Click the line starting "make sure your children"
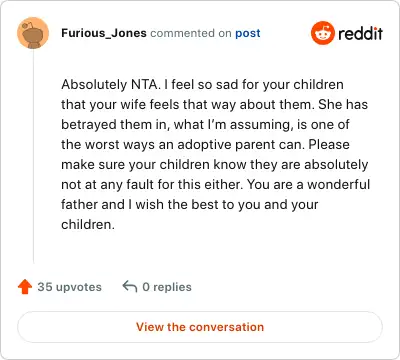 [x=215, y=164]
